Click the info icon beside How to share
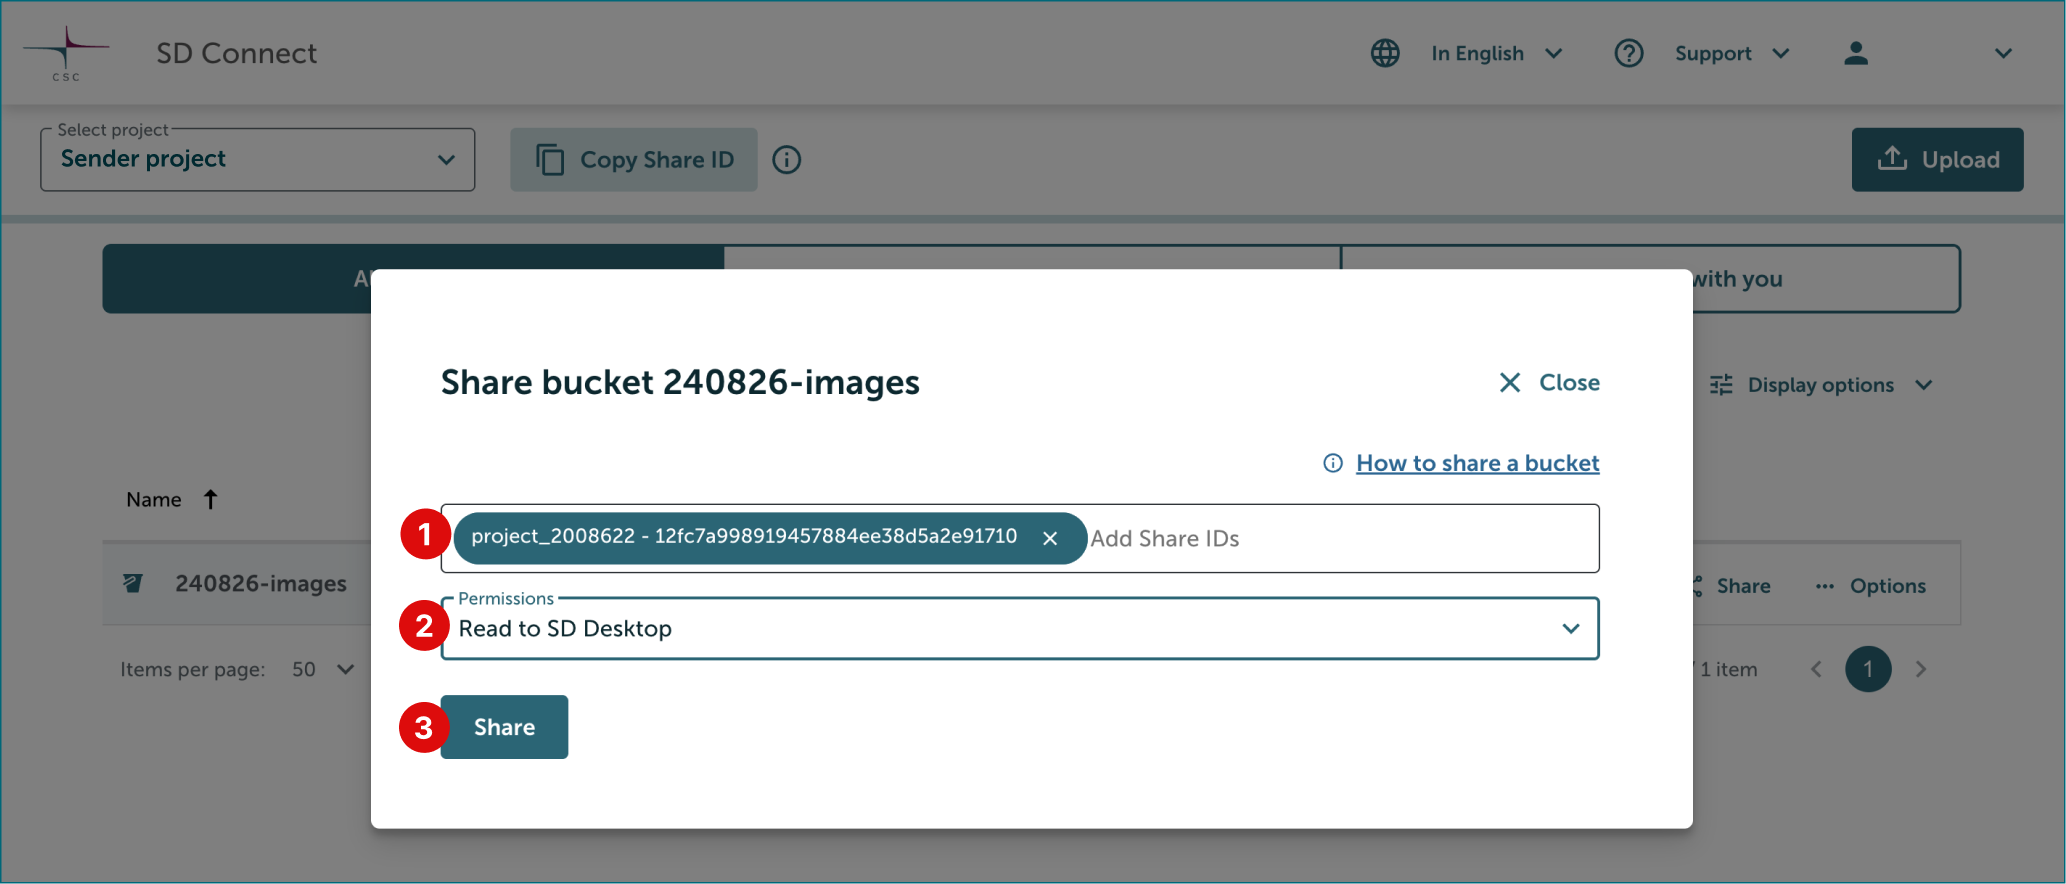 pos(1333,463)
